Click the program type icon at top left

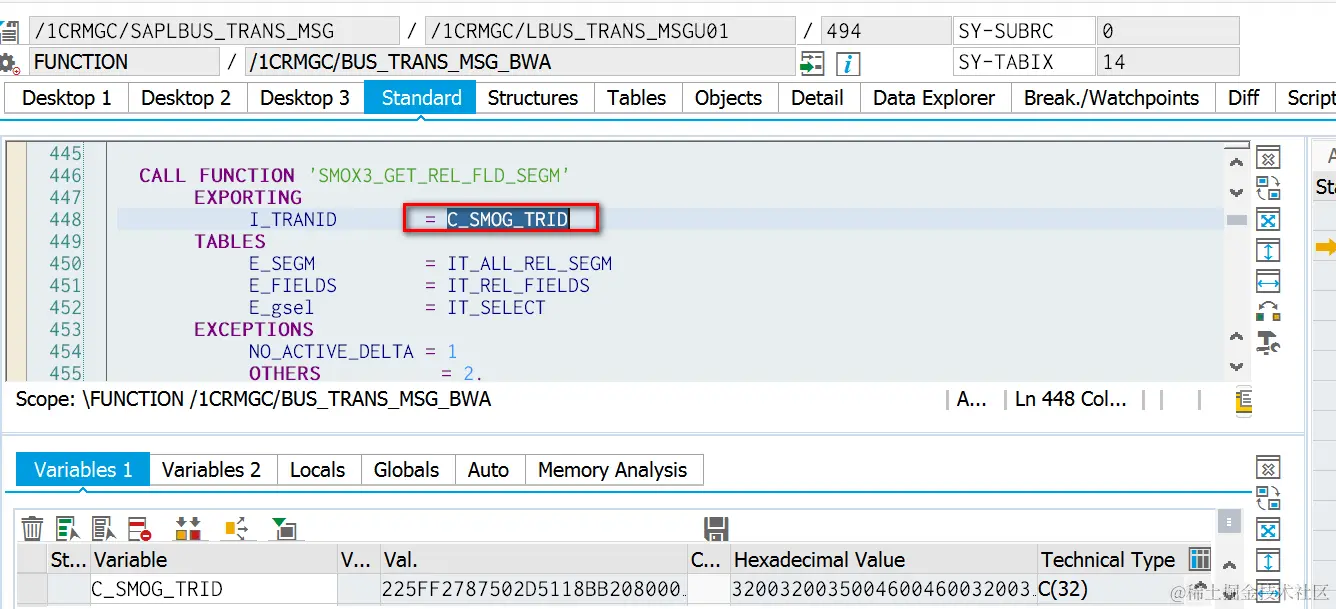(9, 31)
